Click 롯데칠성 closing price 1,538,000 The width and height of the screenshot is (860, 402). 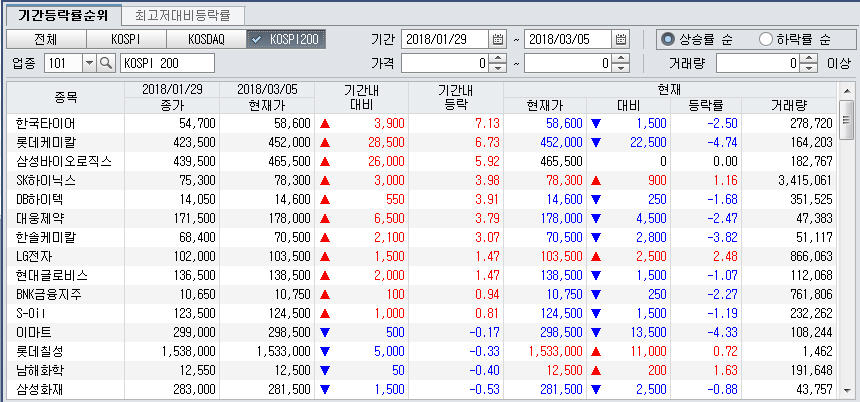[189, 352]
